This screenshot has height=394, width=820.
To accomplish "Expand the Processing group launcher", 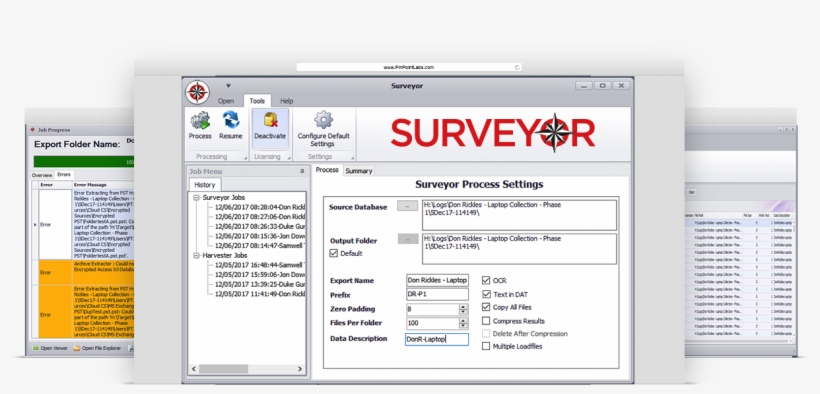I will click(x=245, y=157).
